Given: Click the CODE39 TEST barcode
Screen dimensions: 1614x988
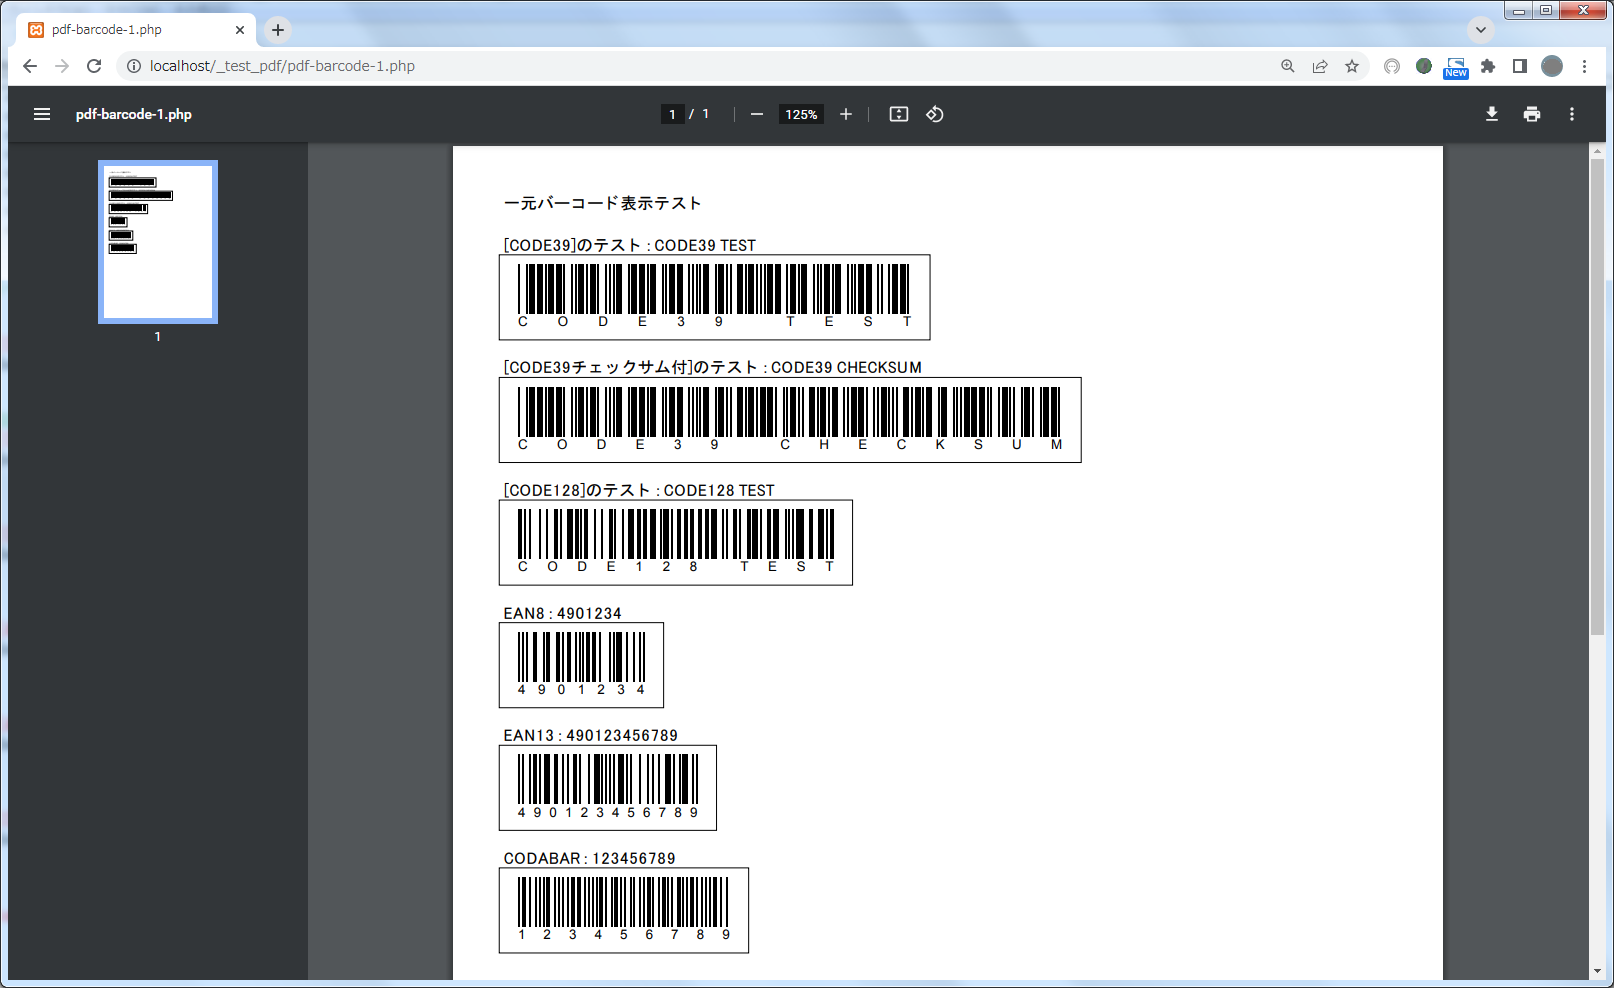Looking at the screenshot, I should click(715, 297).
